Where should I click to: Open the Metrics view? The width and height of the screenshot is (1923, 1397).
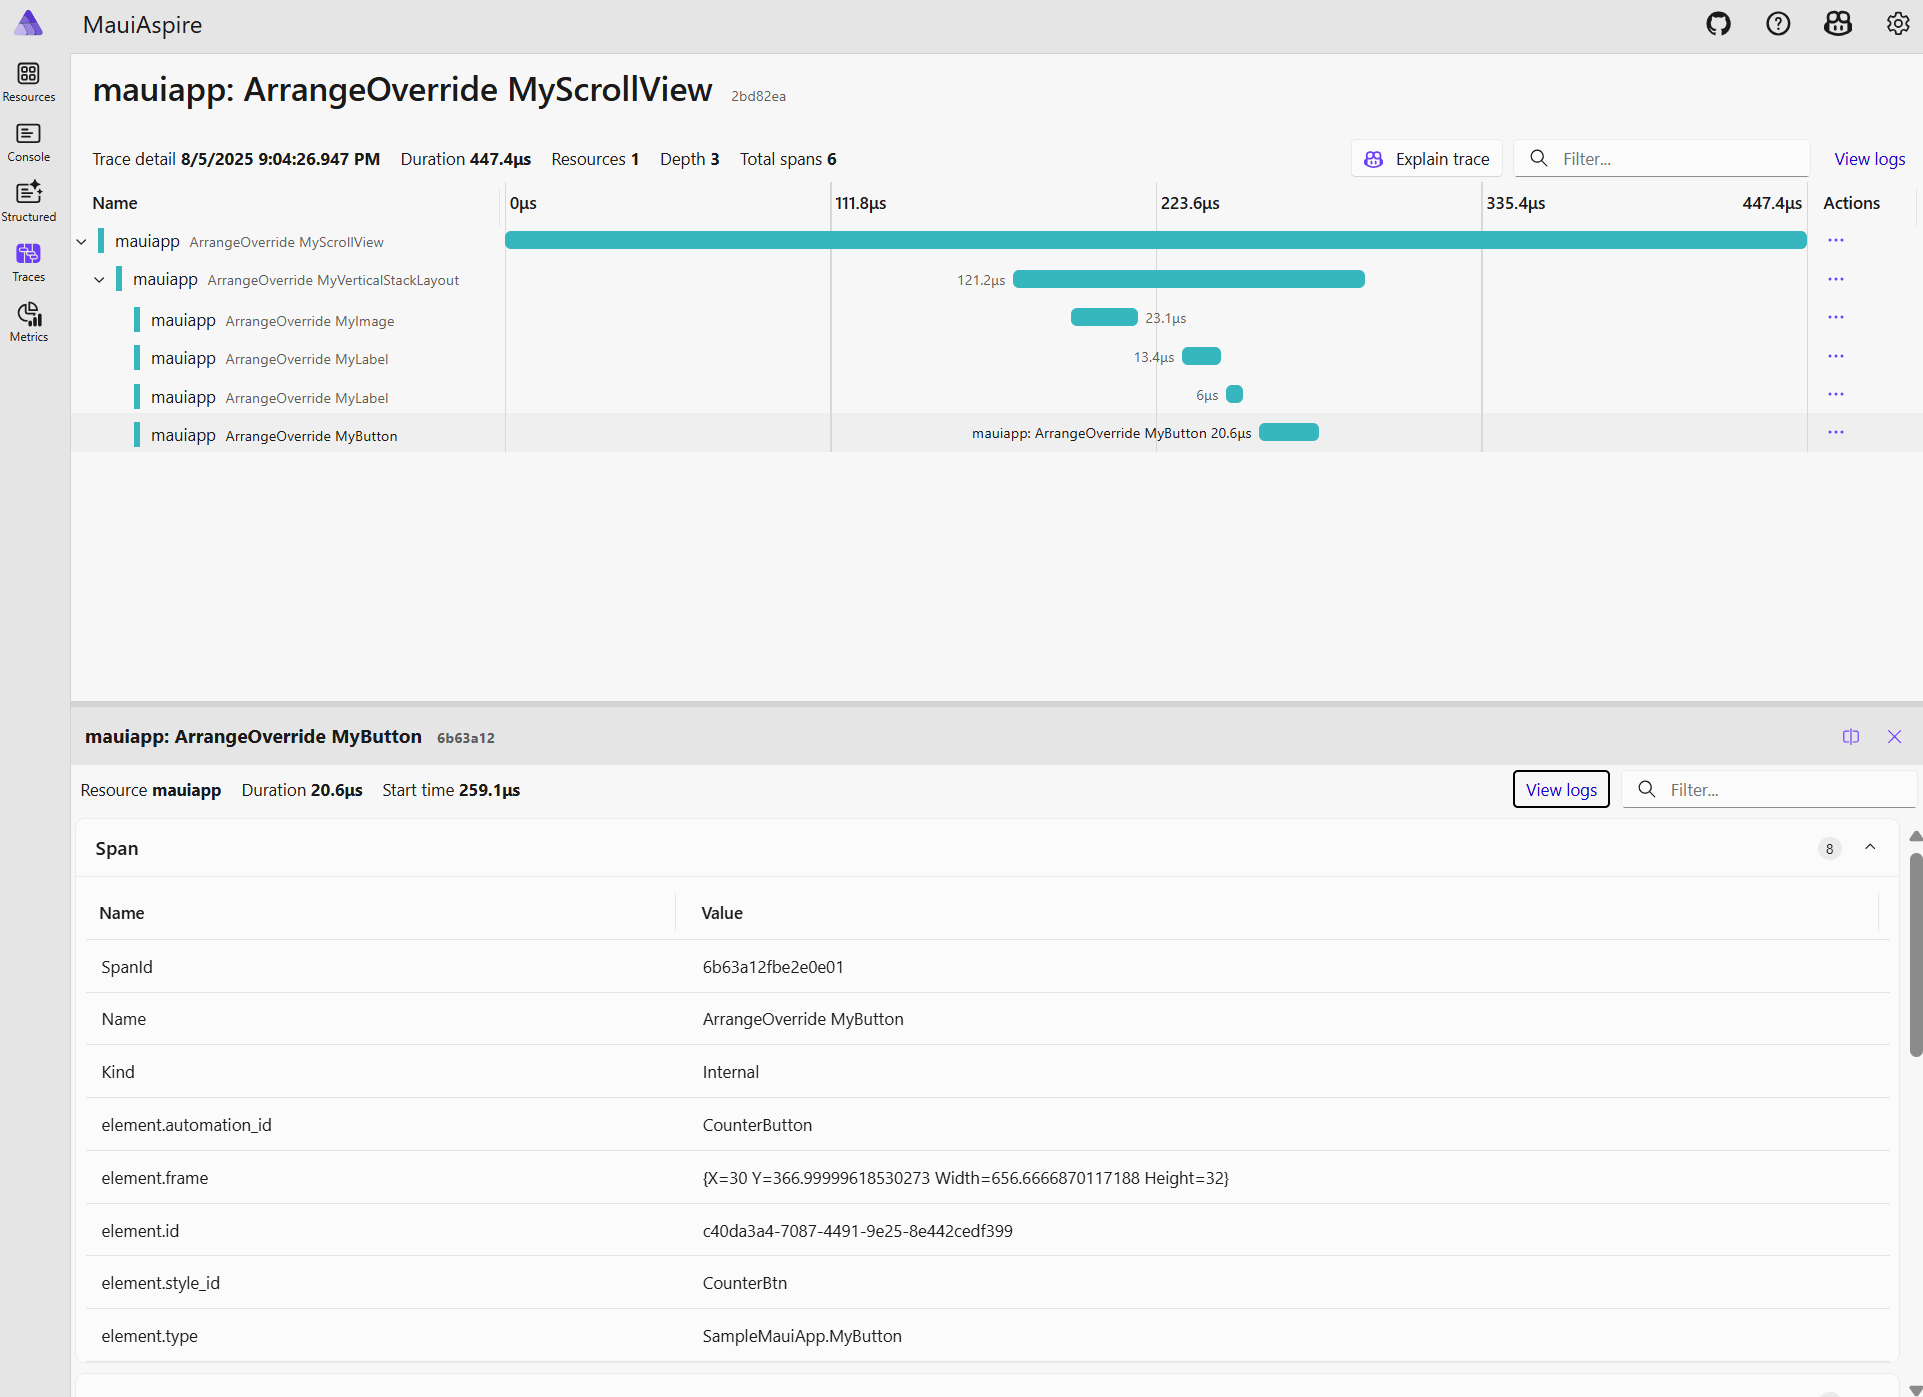tap(28, 320)
